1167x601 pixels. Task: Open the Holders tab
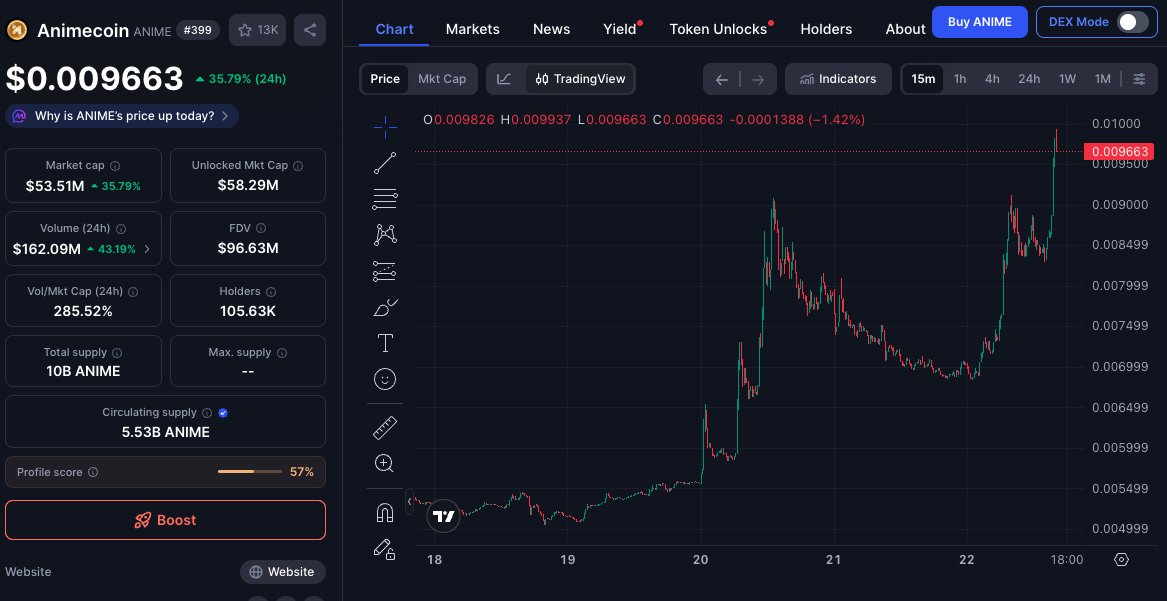[826, 29]
